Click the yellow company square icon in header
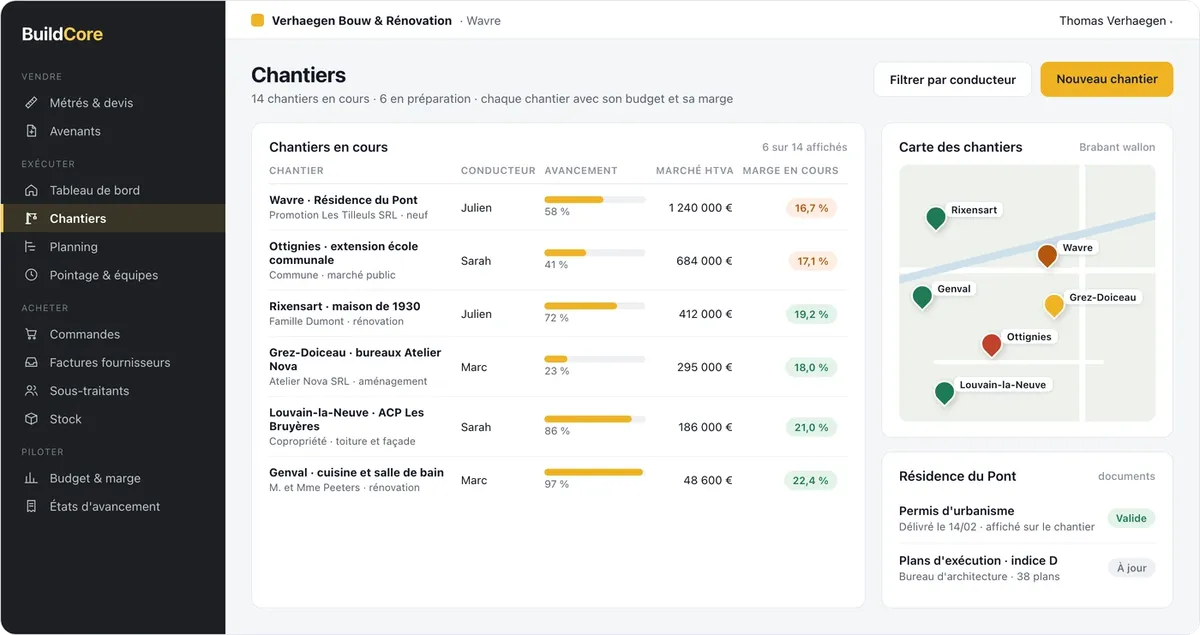1200x635 pixels. click(257, 20)
